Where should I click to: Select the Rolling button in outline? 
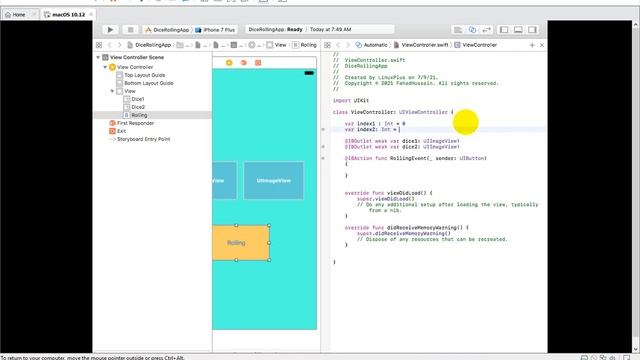(139, 115)
